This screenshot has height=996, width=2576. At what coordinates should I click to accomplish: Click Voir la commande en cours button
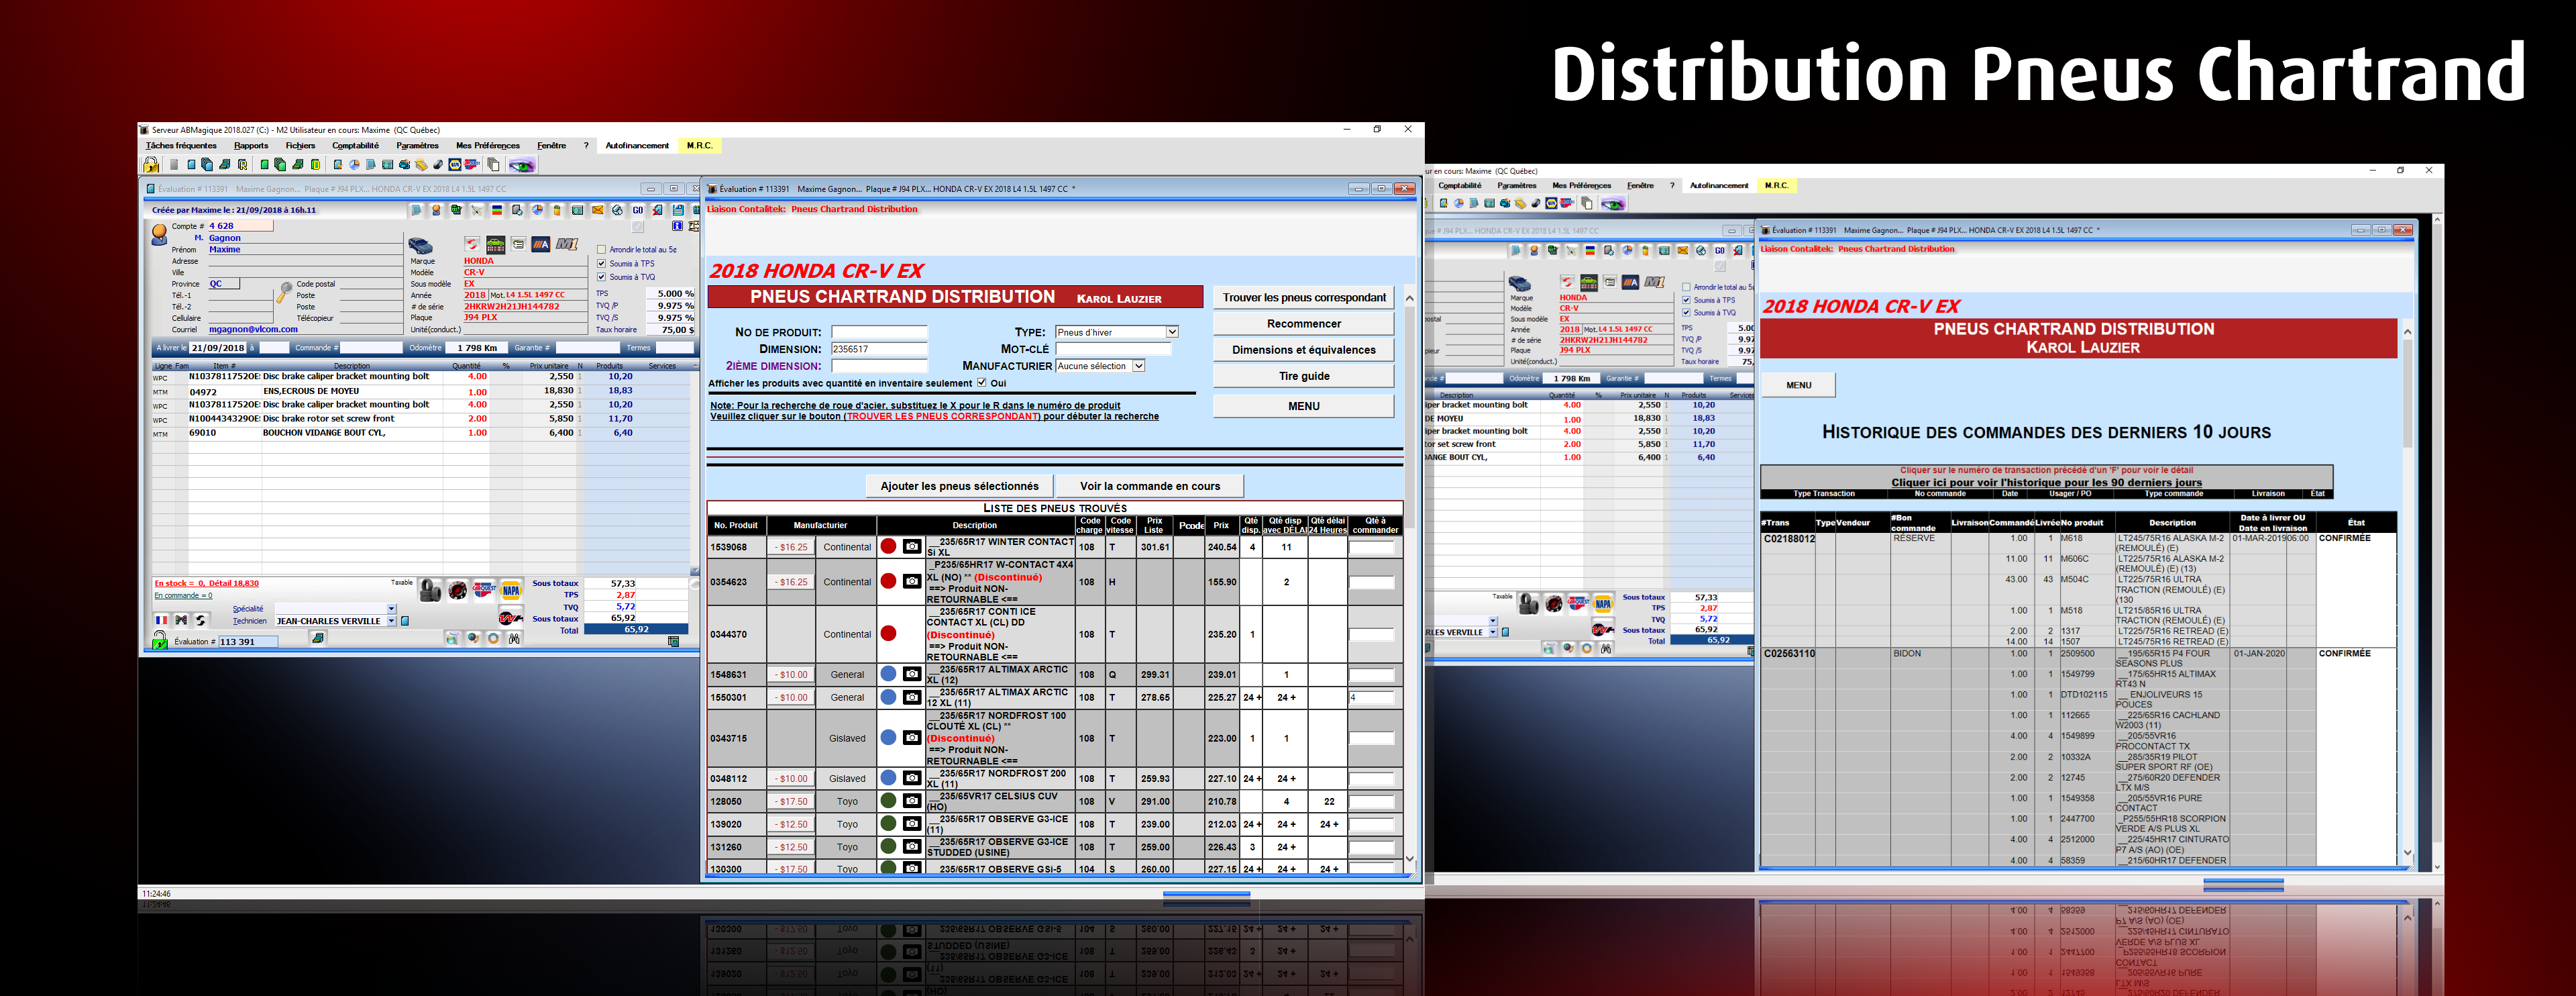1150,486
